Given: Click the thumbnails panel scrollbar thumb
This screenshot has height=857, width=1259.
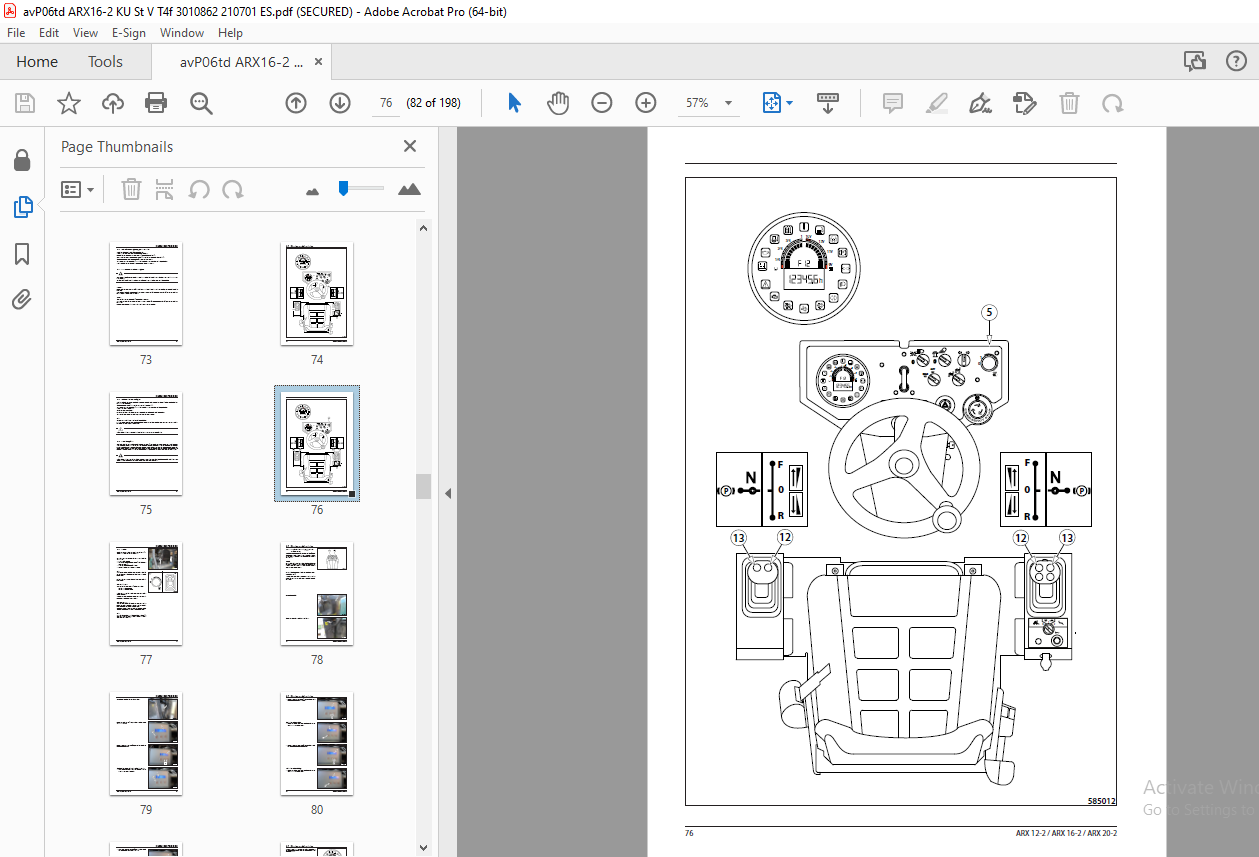Looking at the screenshot, I should pos(424,486).
